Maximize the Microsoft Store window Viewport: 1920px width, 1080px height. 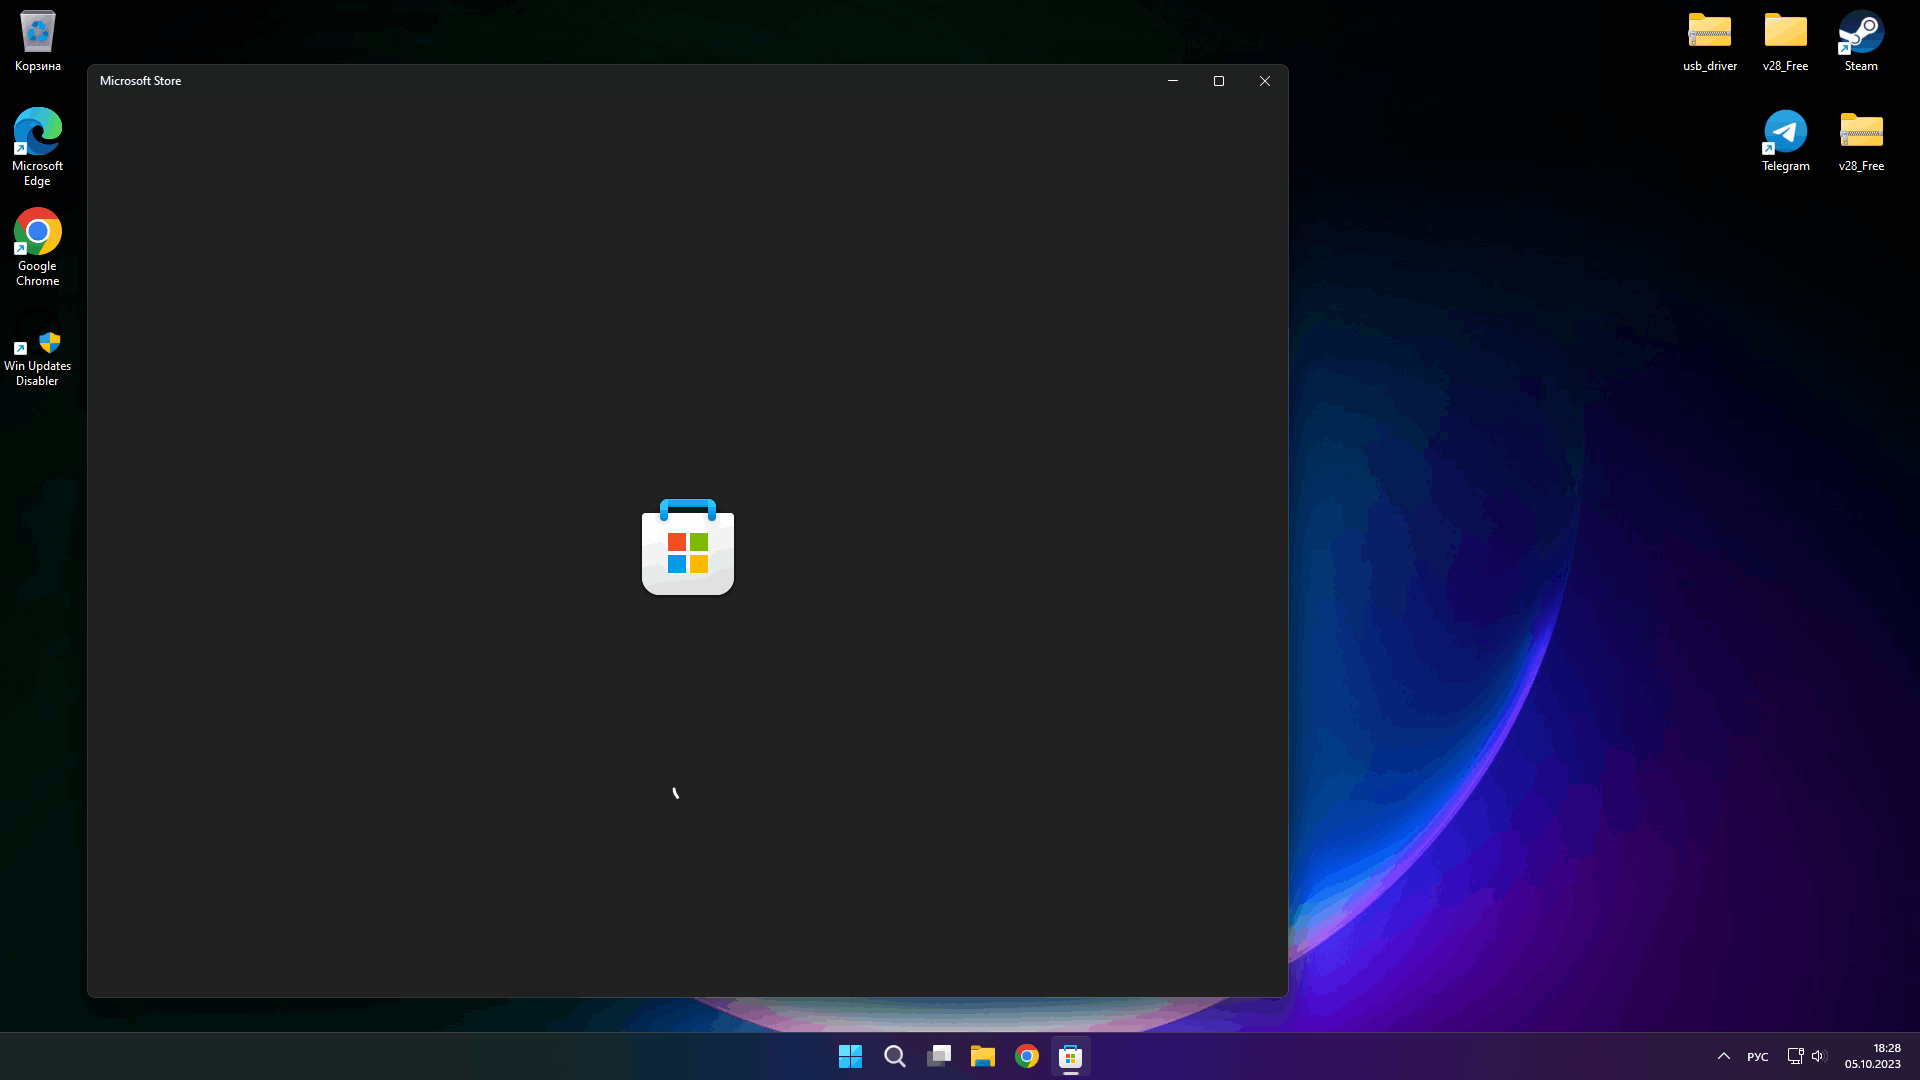pos(1219,81)
